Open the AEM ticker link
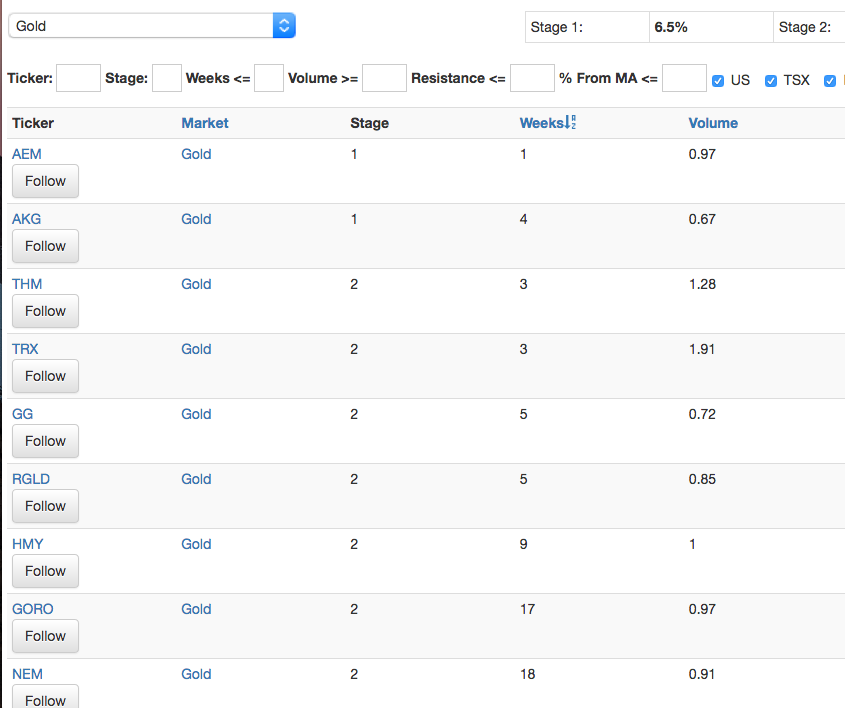 [27, 154]
